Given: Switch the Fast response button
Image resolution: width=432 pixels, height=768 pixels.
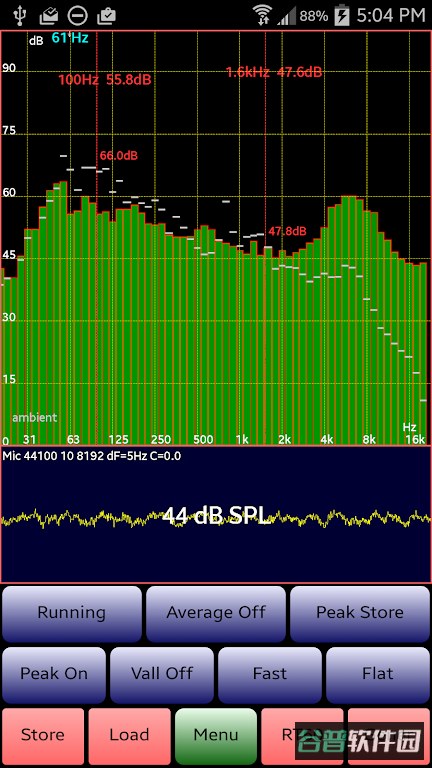Looking at the screenshot, I should coord(270,674).
